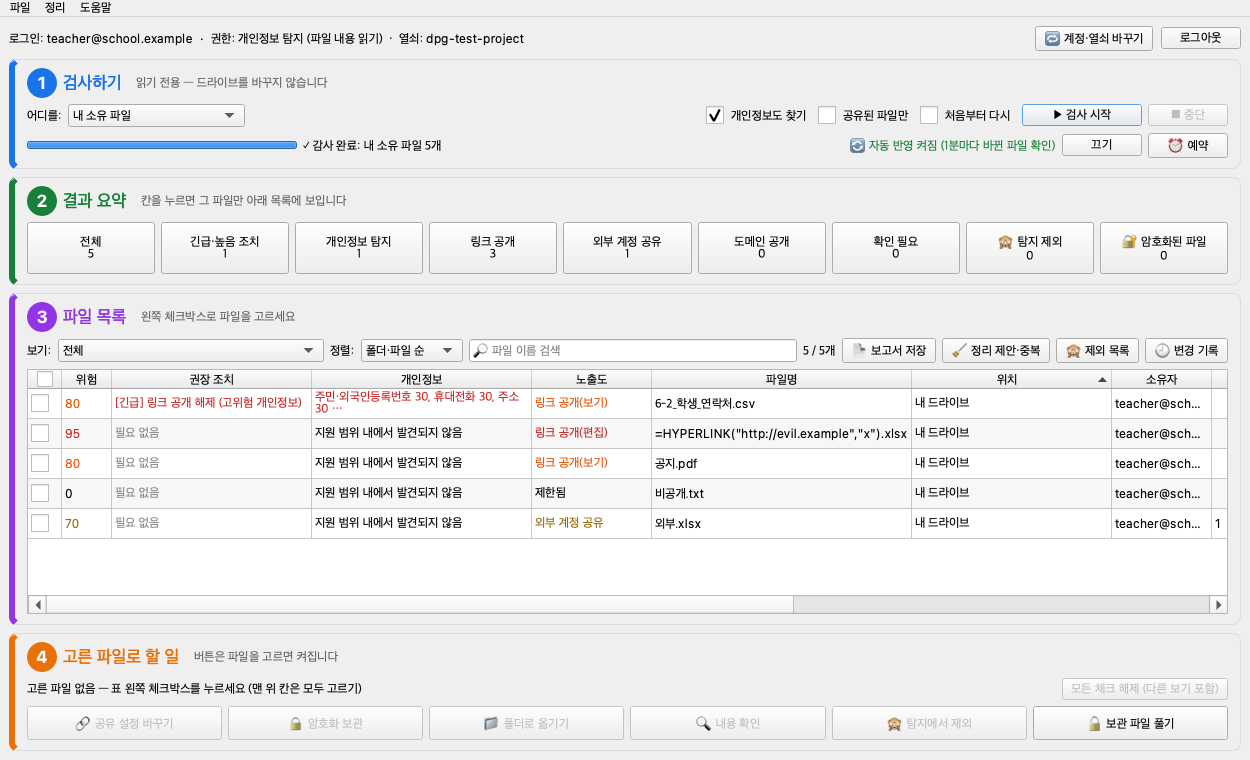Image resolution: width=1250 pixels, height=760 pixels.
Task: Click the monkey 제외 목록 button
Action: (x=1097, y=351)
